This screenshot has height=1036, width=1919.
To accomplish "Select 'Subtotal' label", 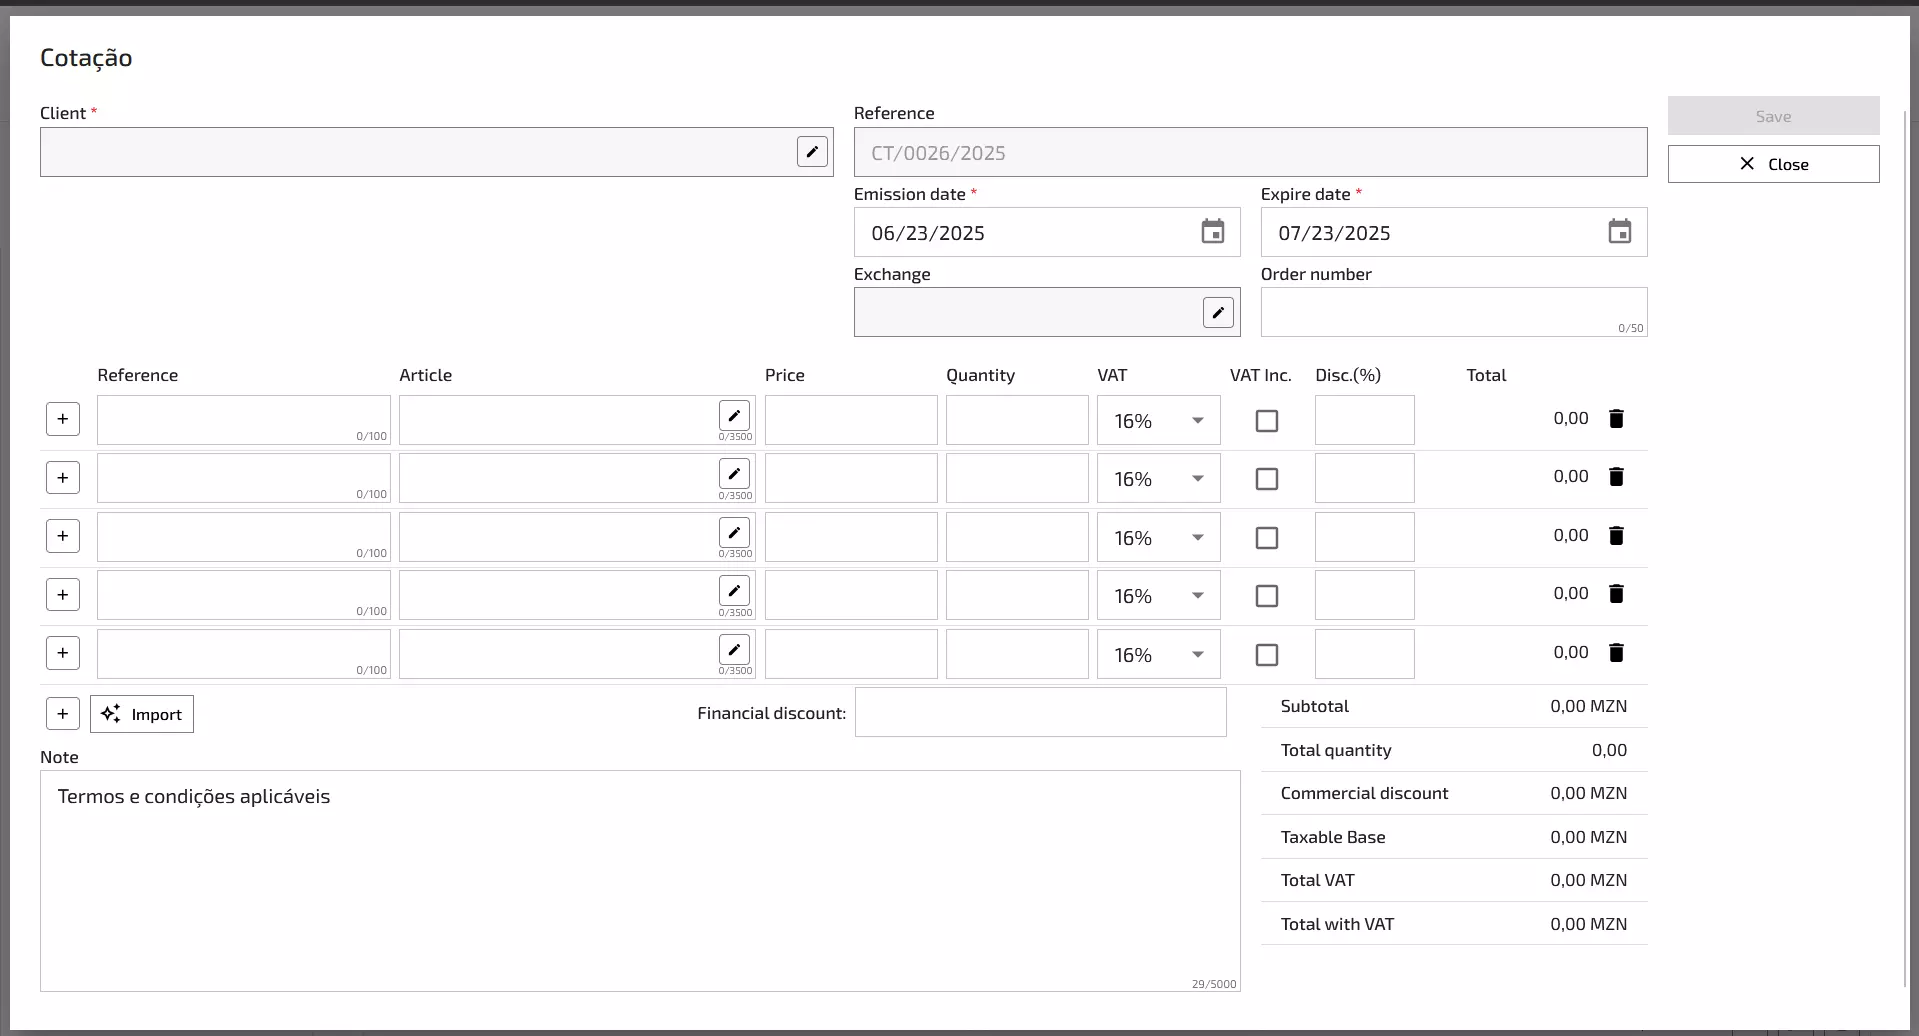I will point(1314,706).
